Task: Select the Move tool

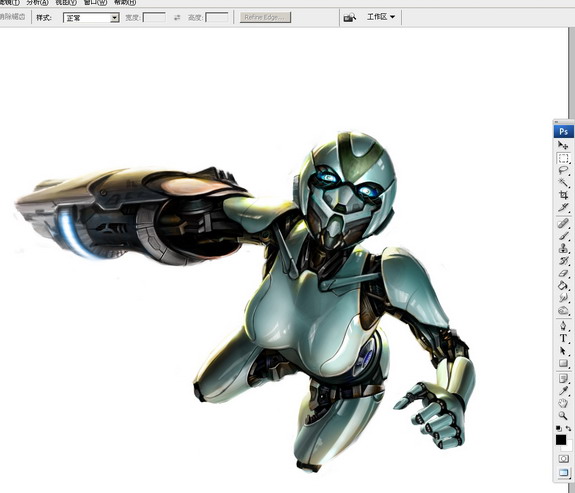Action: [x=563, y=145]
